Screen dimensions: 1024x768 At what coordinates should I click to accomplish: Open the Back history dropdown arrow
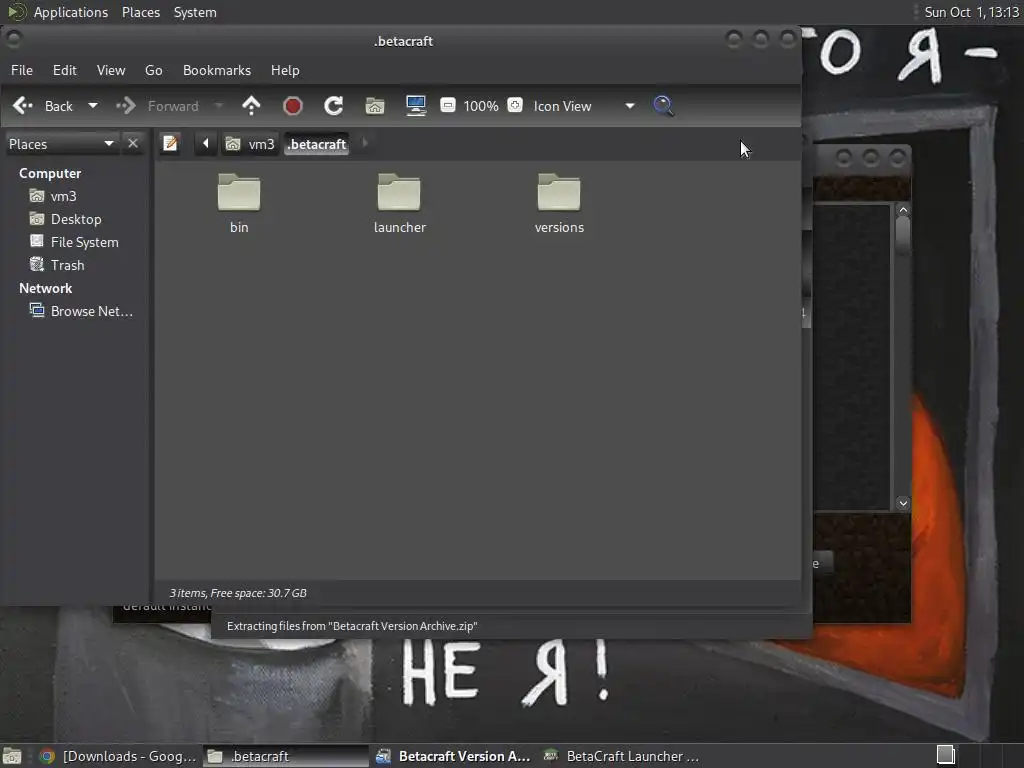pos(93,106)
